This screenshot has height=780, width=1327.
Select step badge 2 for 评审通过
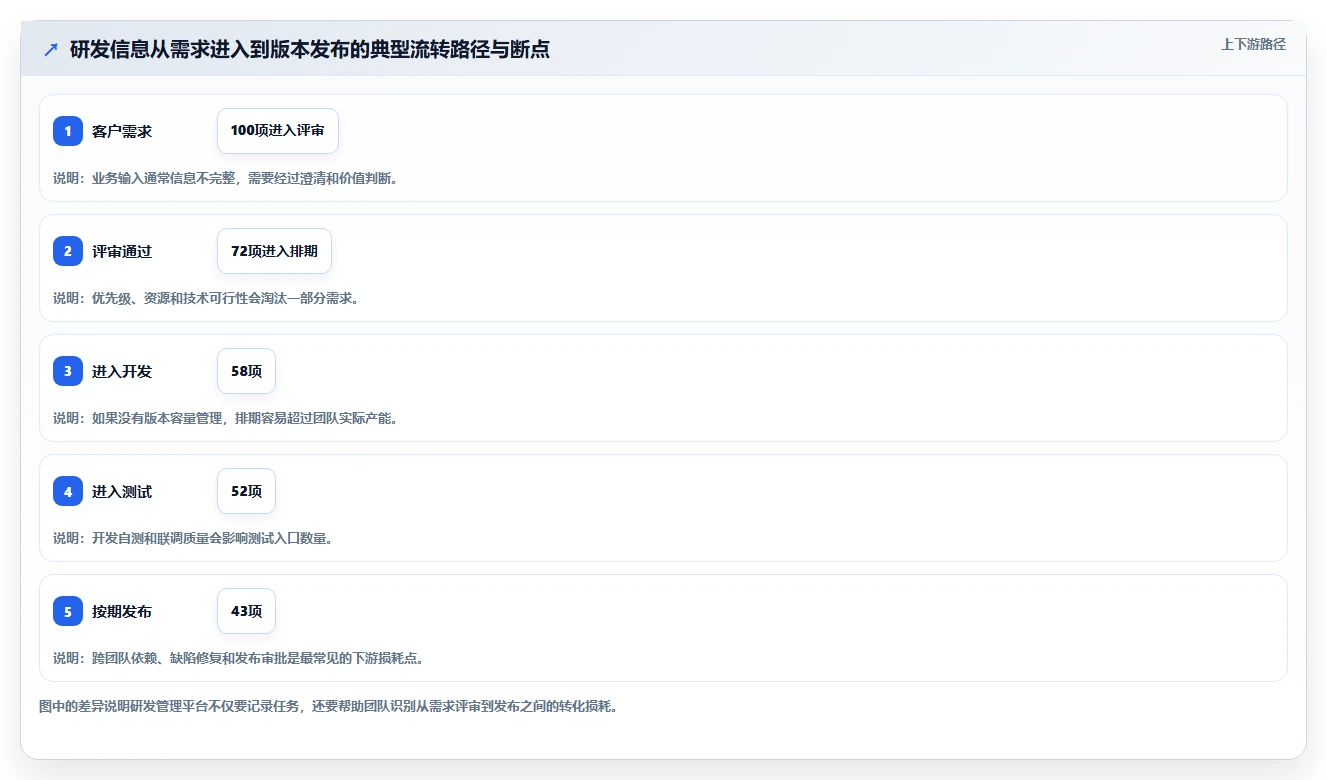[68, 251]
